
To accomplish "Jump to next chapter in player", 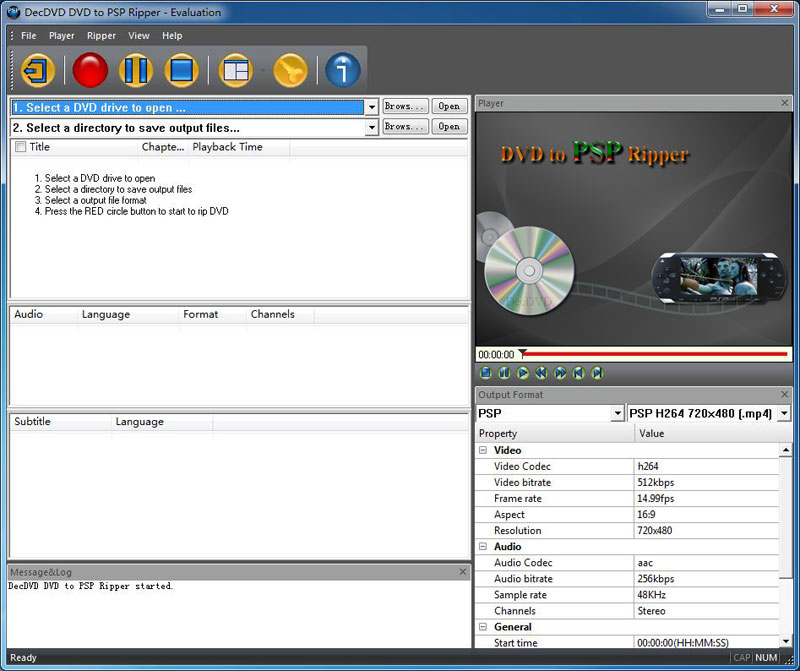I will pyautogui.click(x=597, y=373).
